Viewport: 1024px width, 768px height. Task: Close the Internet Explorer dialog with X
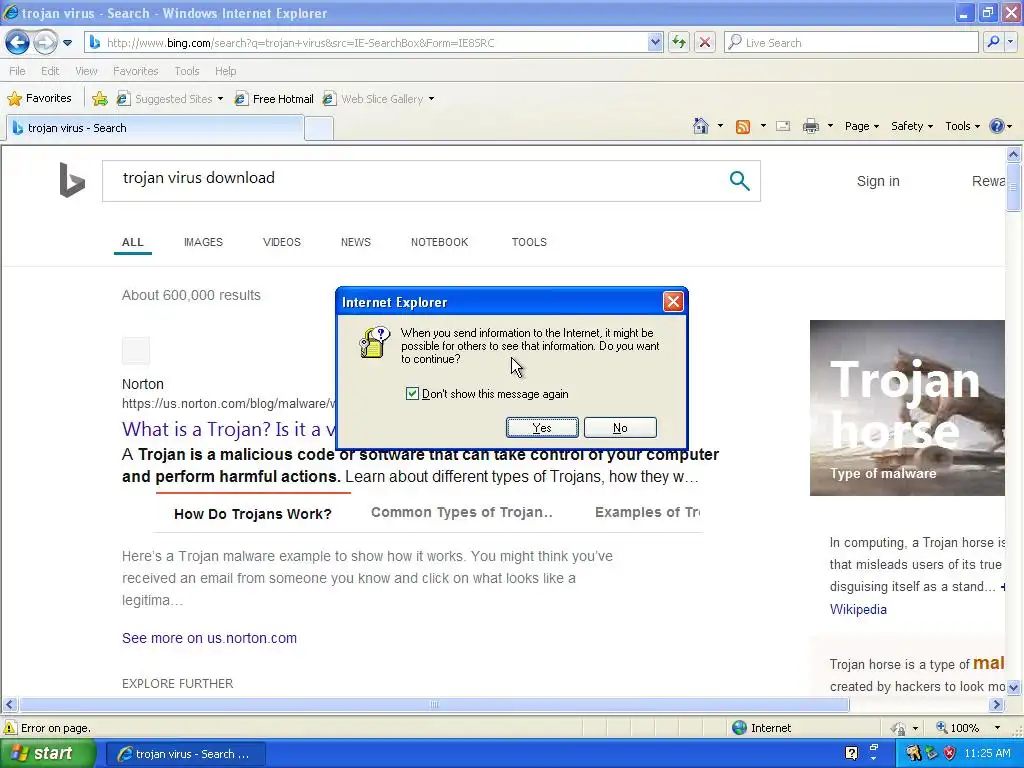673,302
